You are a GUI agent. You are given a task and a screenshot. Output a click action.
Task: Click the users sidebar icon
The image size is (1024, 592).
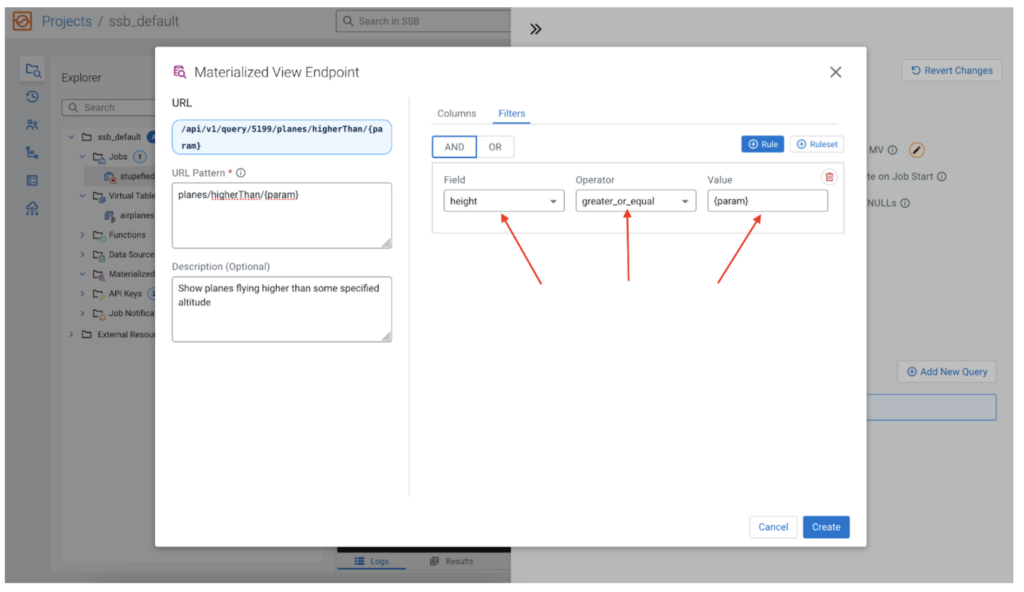click(32, 124)
